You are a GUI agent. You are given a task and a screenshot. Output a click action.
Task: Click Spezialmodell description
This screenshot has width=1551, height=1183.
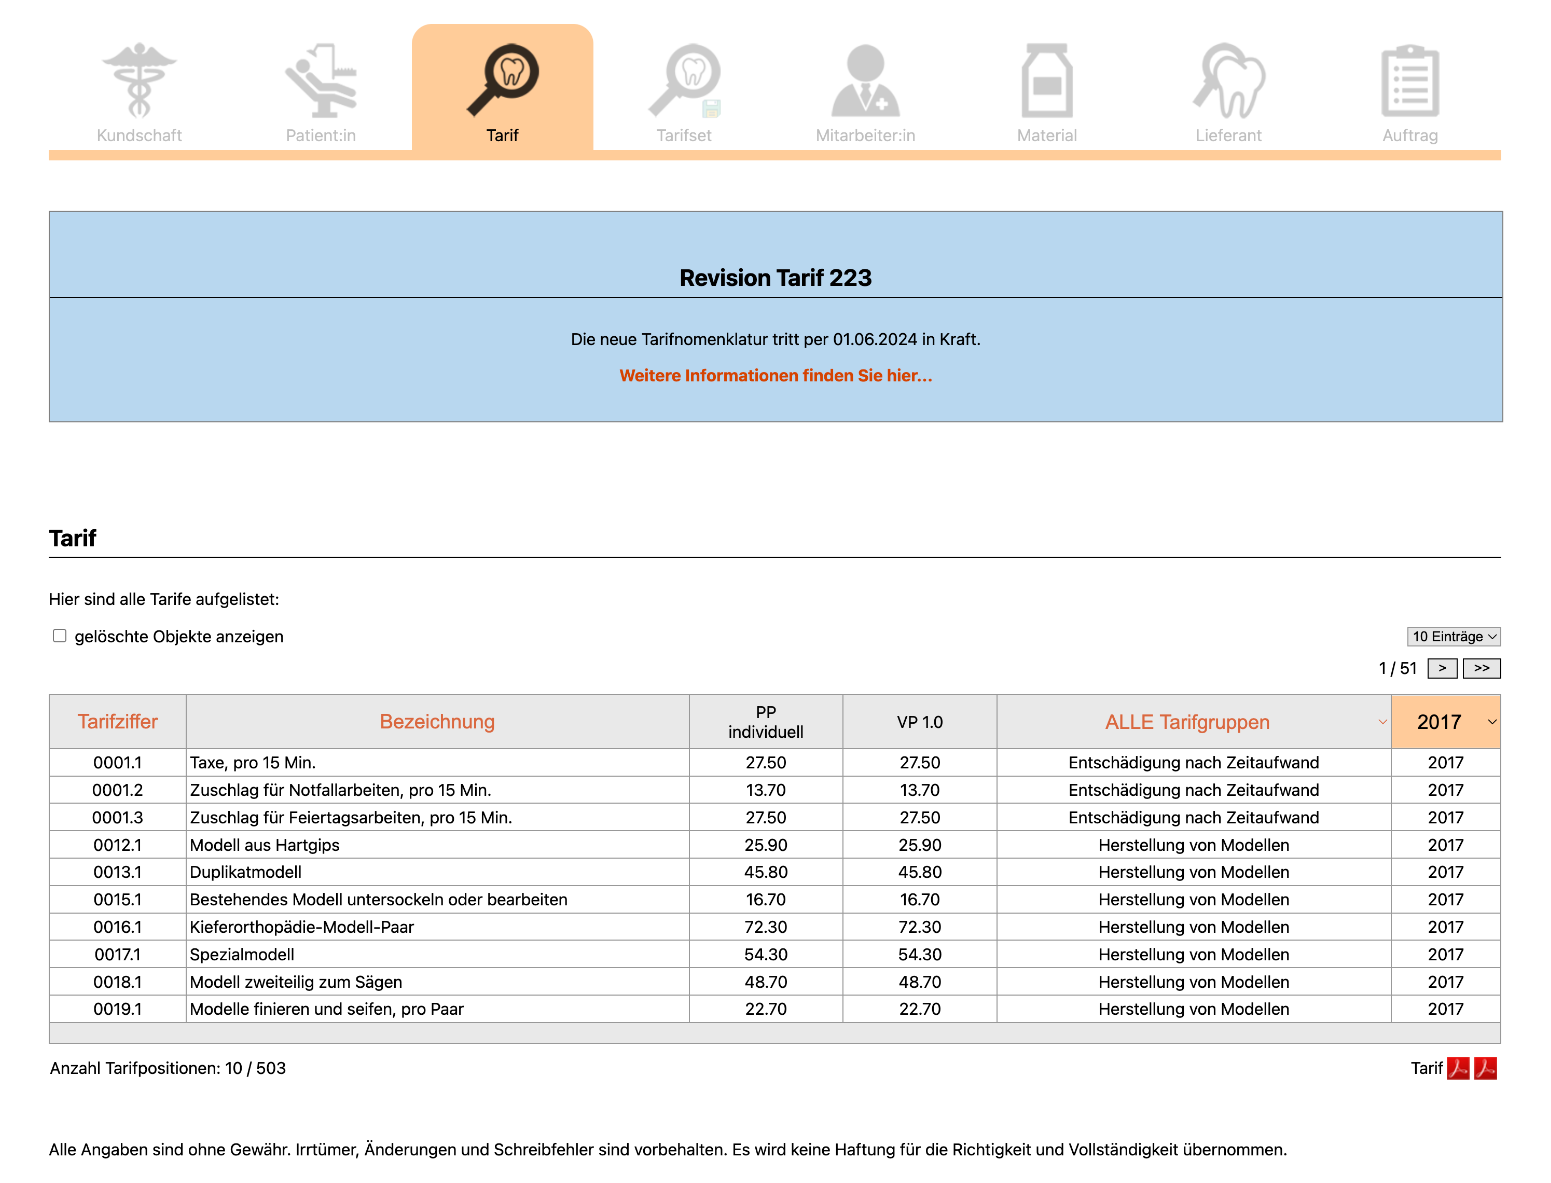click(242, 955)
